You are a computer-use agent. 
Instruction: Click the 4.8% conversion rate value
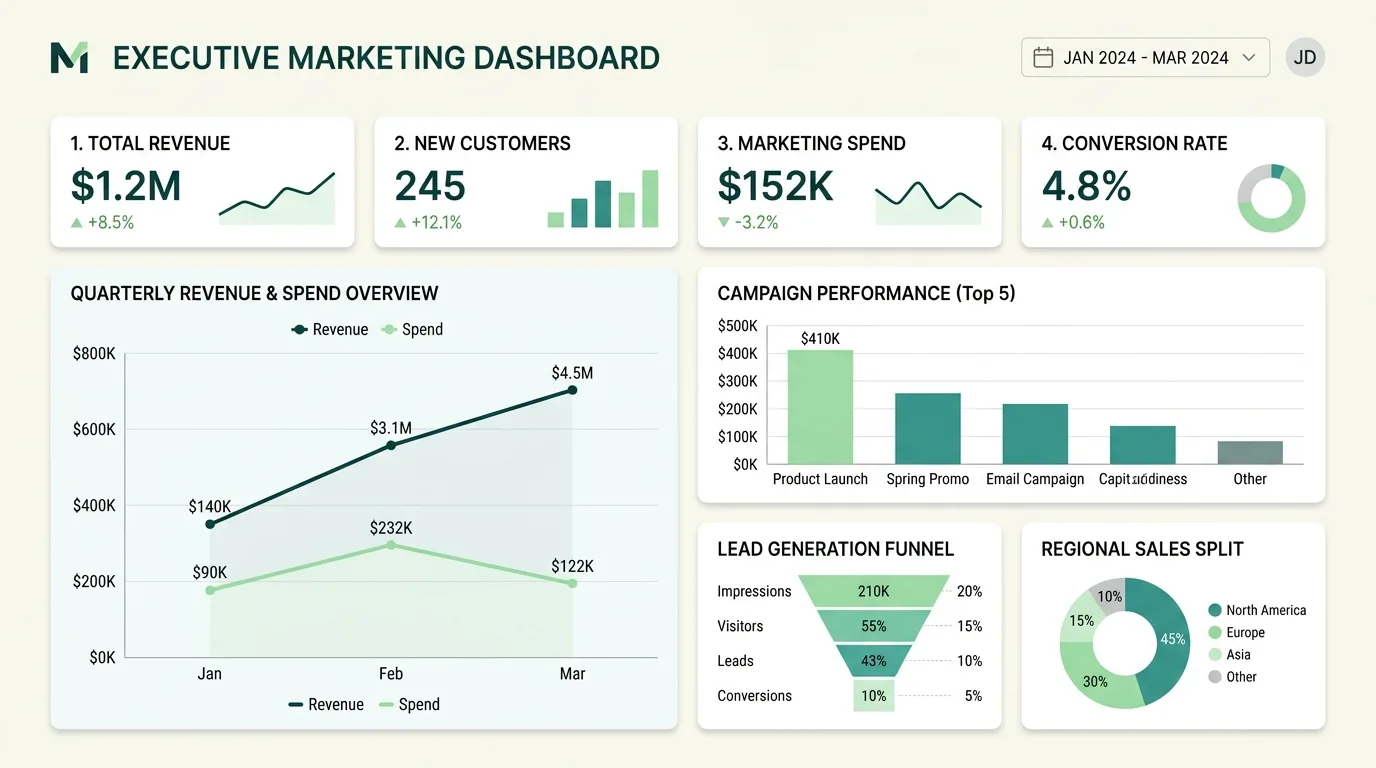[x=1086, y=186]
